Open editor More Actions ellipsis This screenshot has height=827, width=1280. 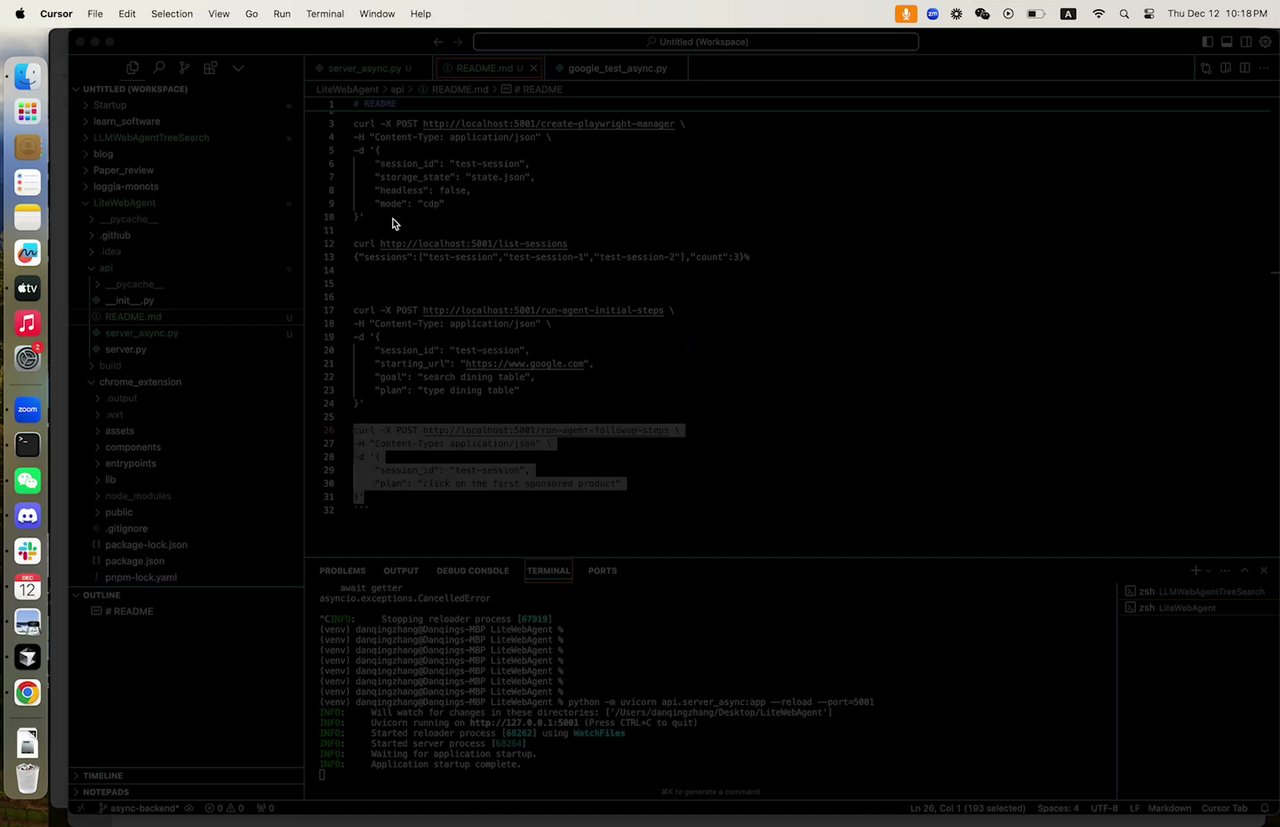pos(1264,68)
